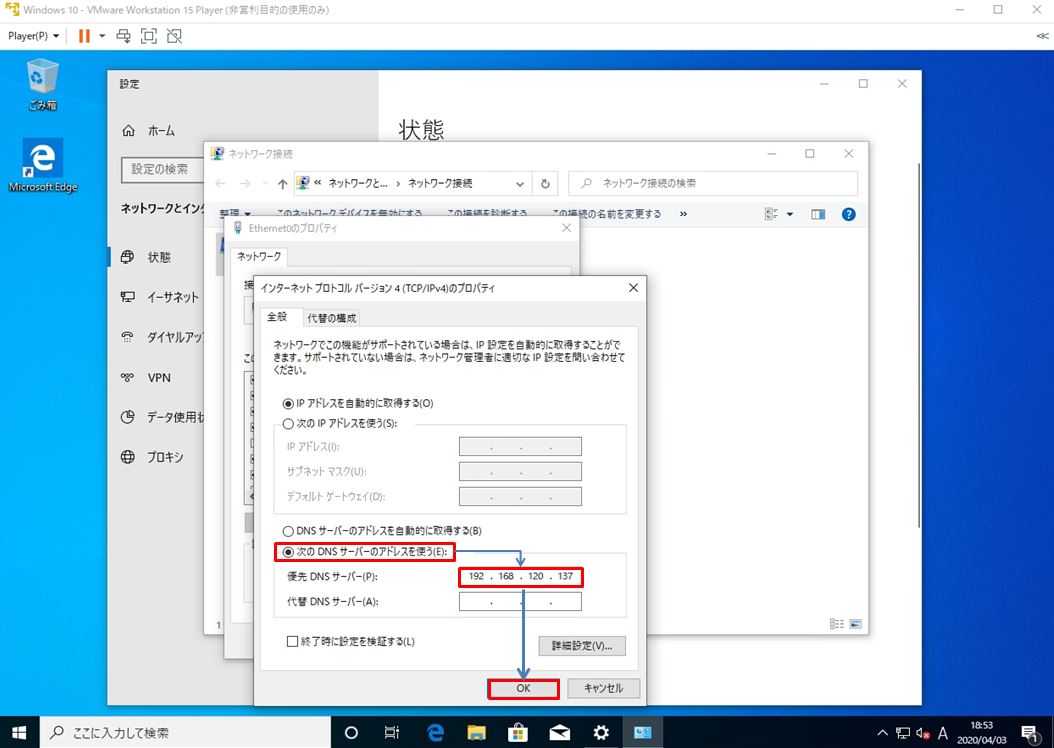Select IPアドレスを自動的に取得する radio button

point(288,404)
